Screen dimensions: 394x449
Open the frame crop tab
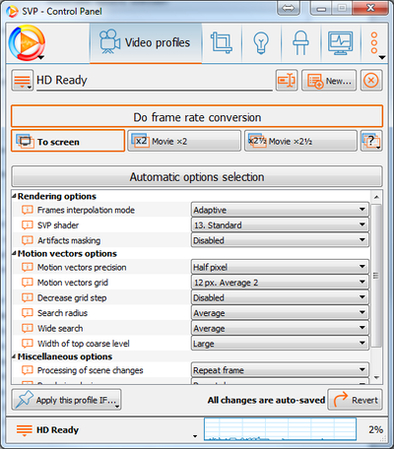pos(221,43)
